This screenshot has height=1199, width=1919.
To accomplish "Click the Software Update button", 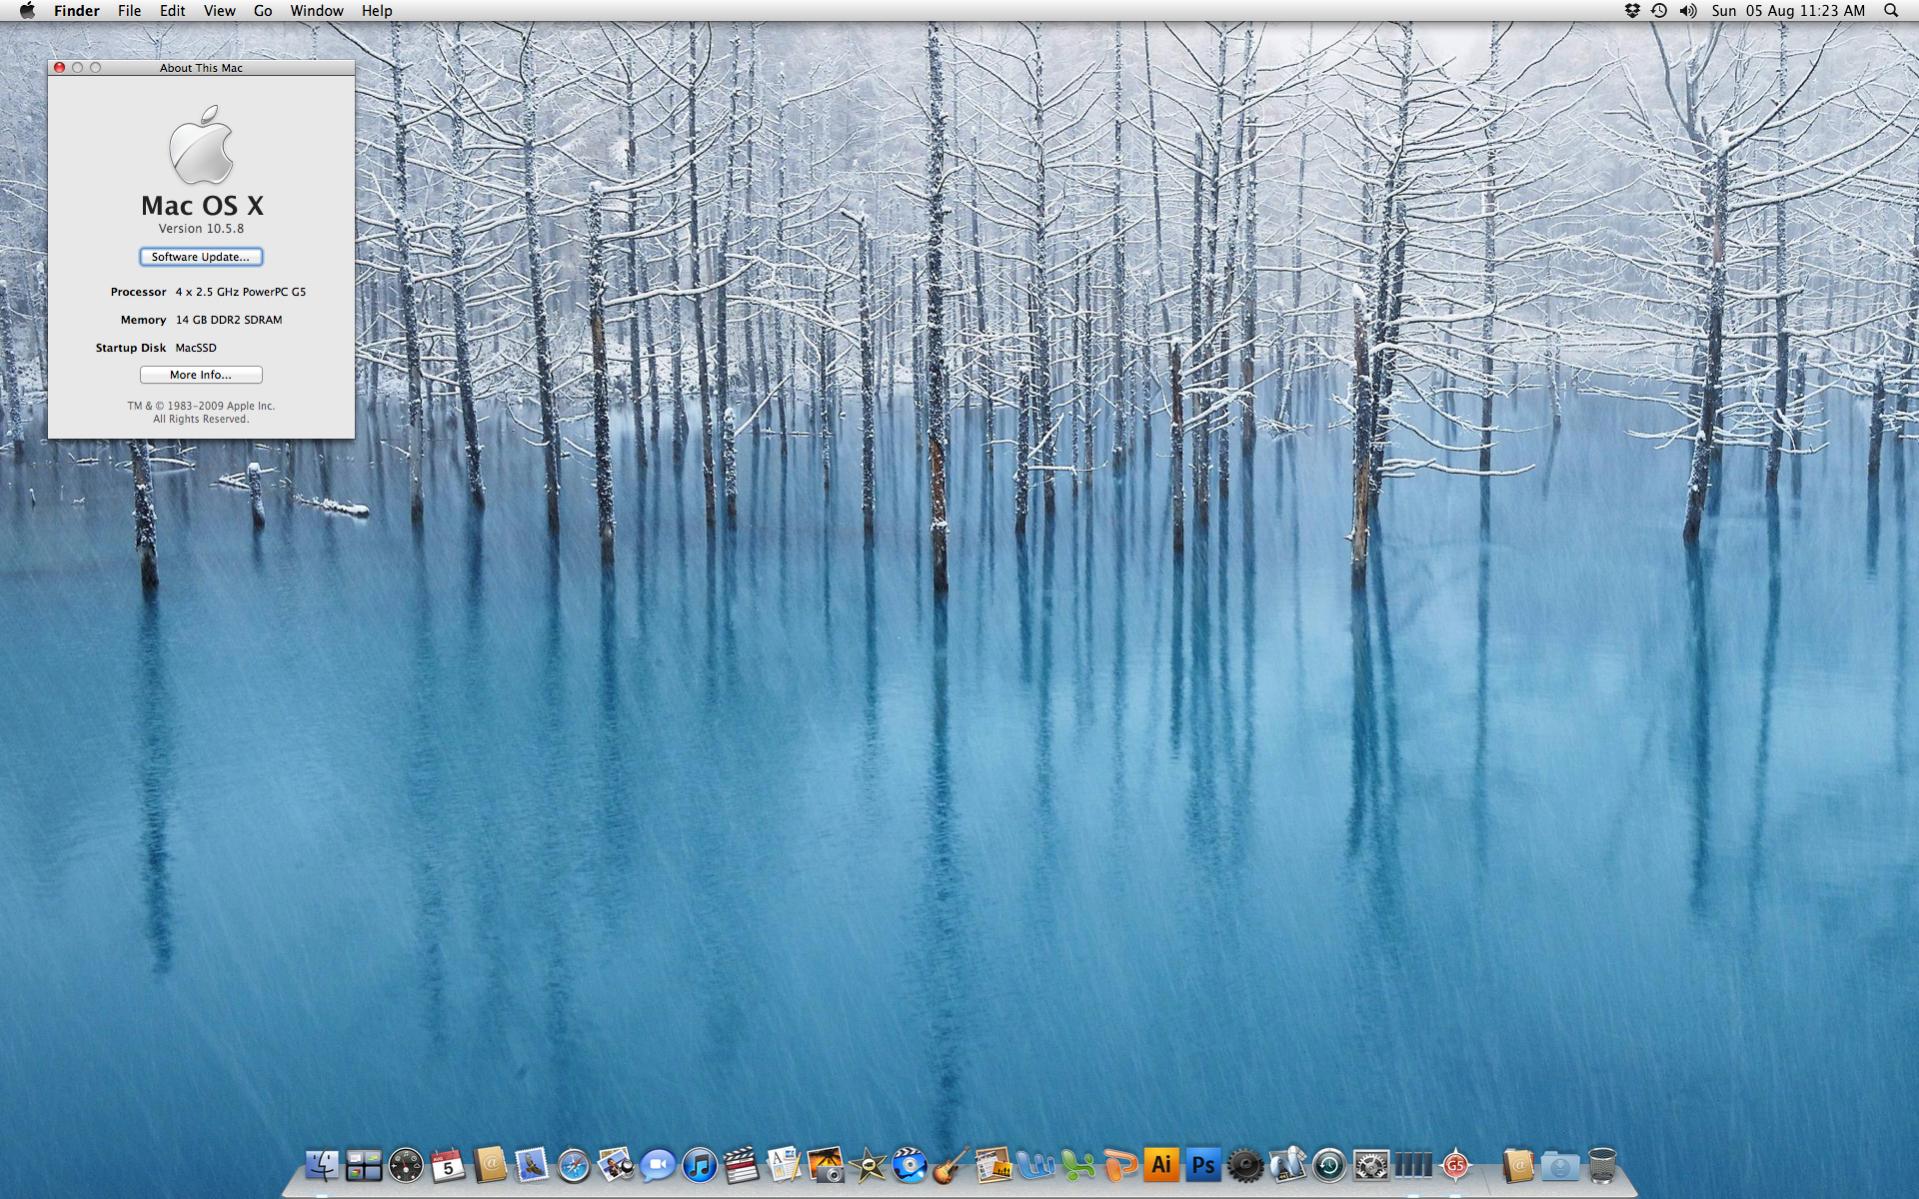I will pos(200,257).
